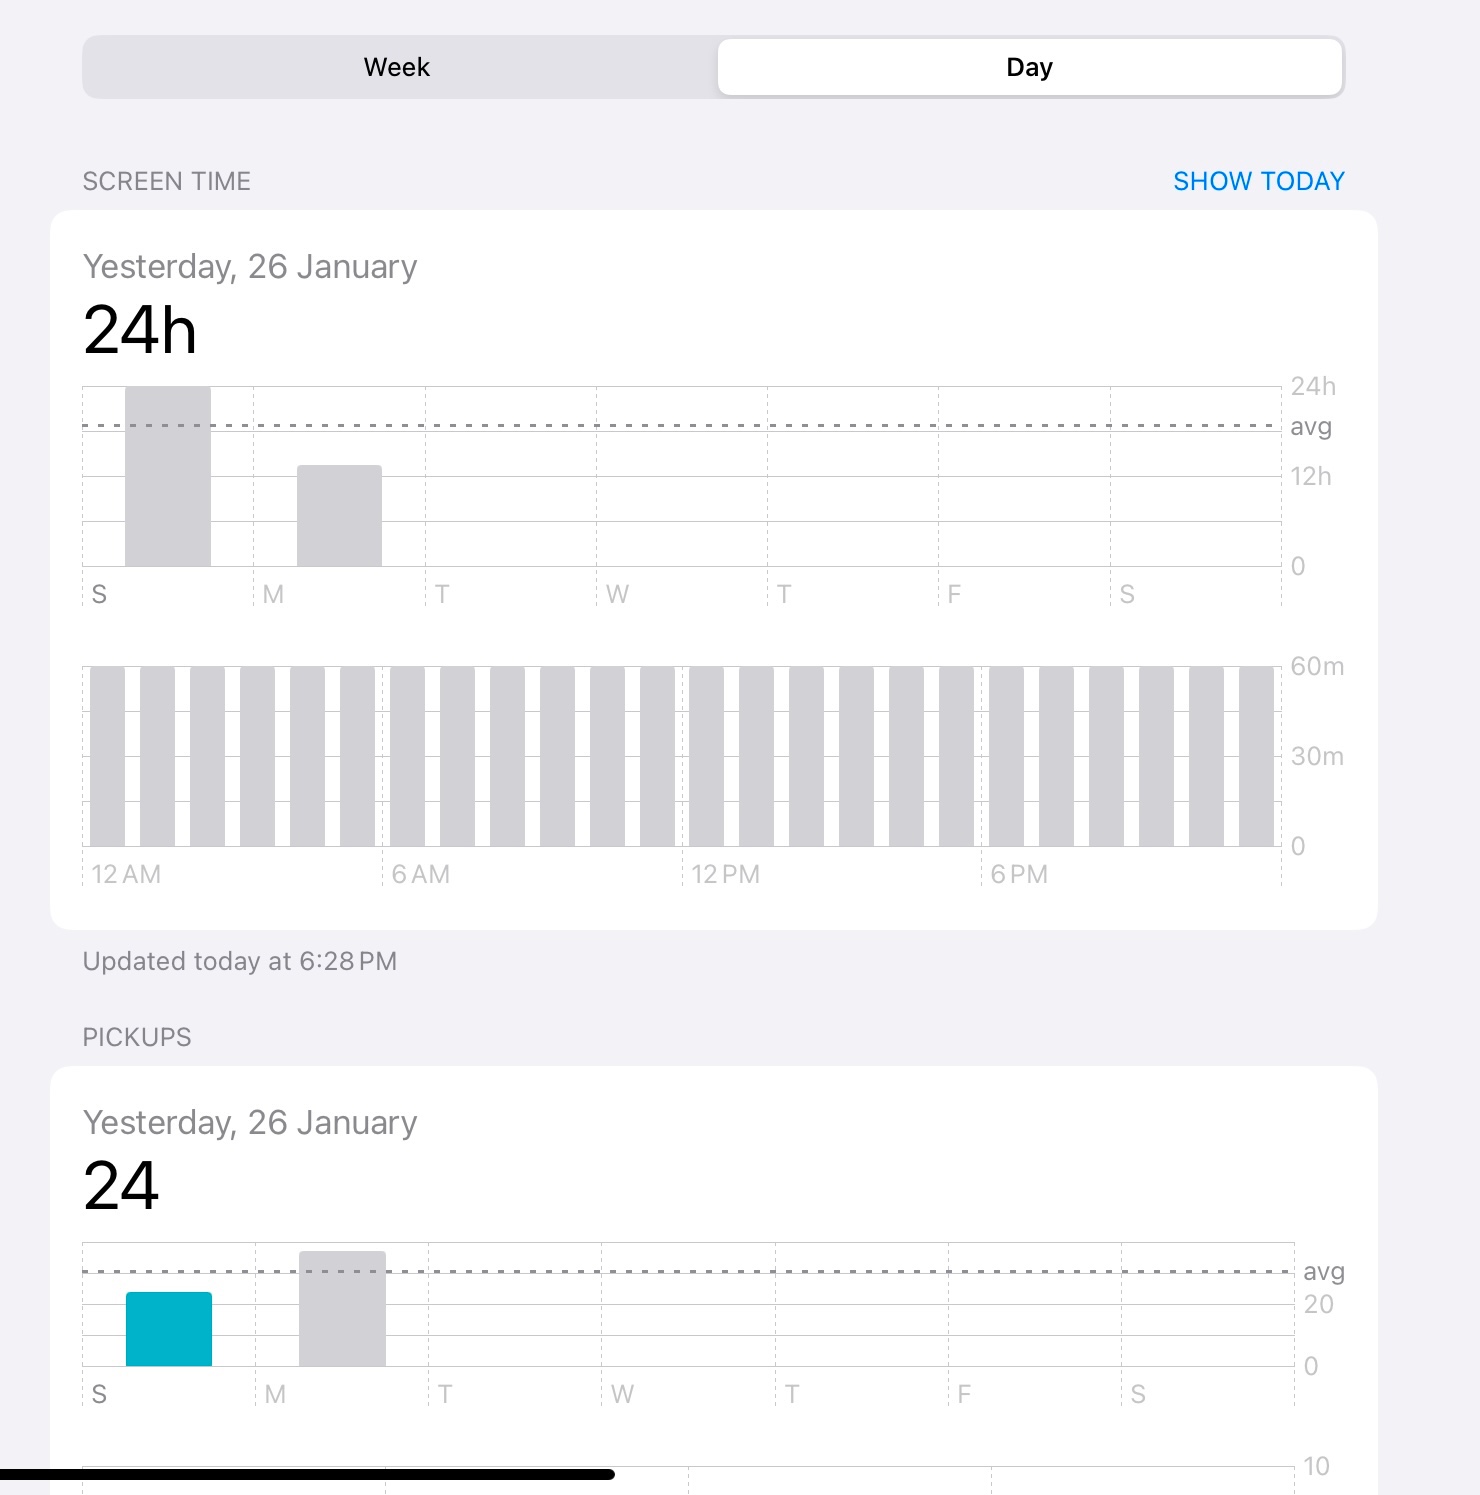Open SHOW TODAY view
The width and height of the screenshot is (1480, 1495).
[x=1259, y=181]
